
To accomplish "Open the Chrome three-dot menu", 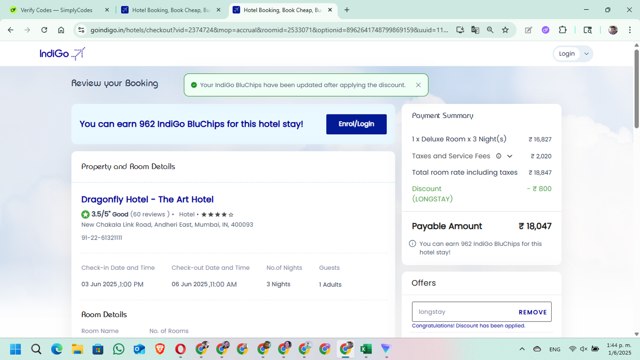I will pyautogui.click(x=630, y=30).
